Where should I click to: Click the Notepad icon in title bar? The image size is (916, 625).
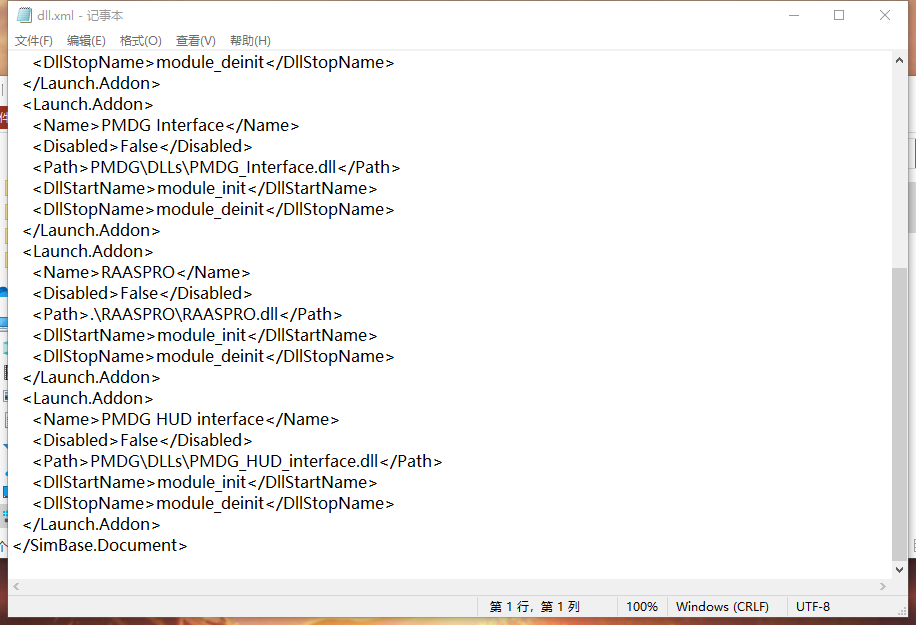click(24, 15)
